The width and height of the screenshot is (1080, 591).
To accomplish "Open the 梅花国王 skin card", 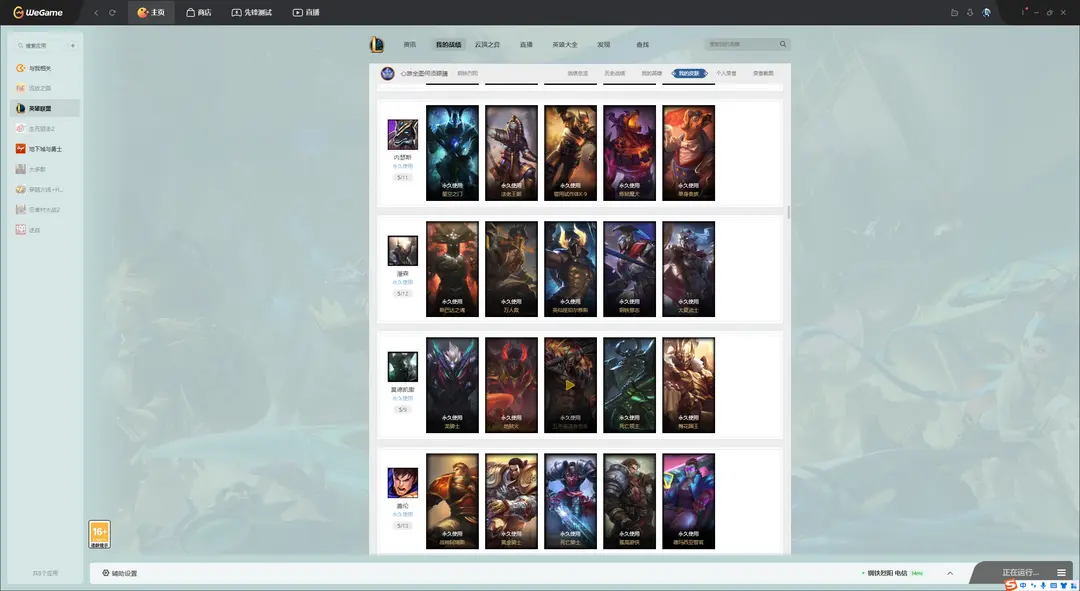I will coord(689,385).
